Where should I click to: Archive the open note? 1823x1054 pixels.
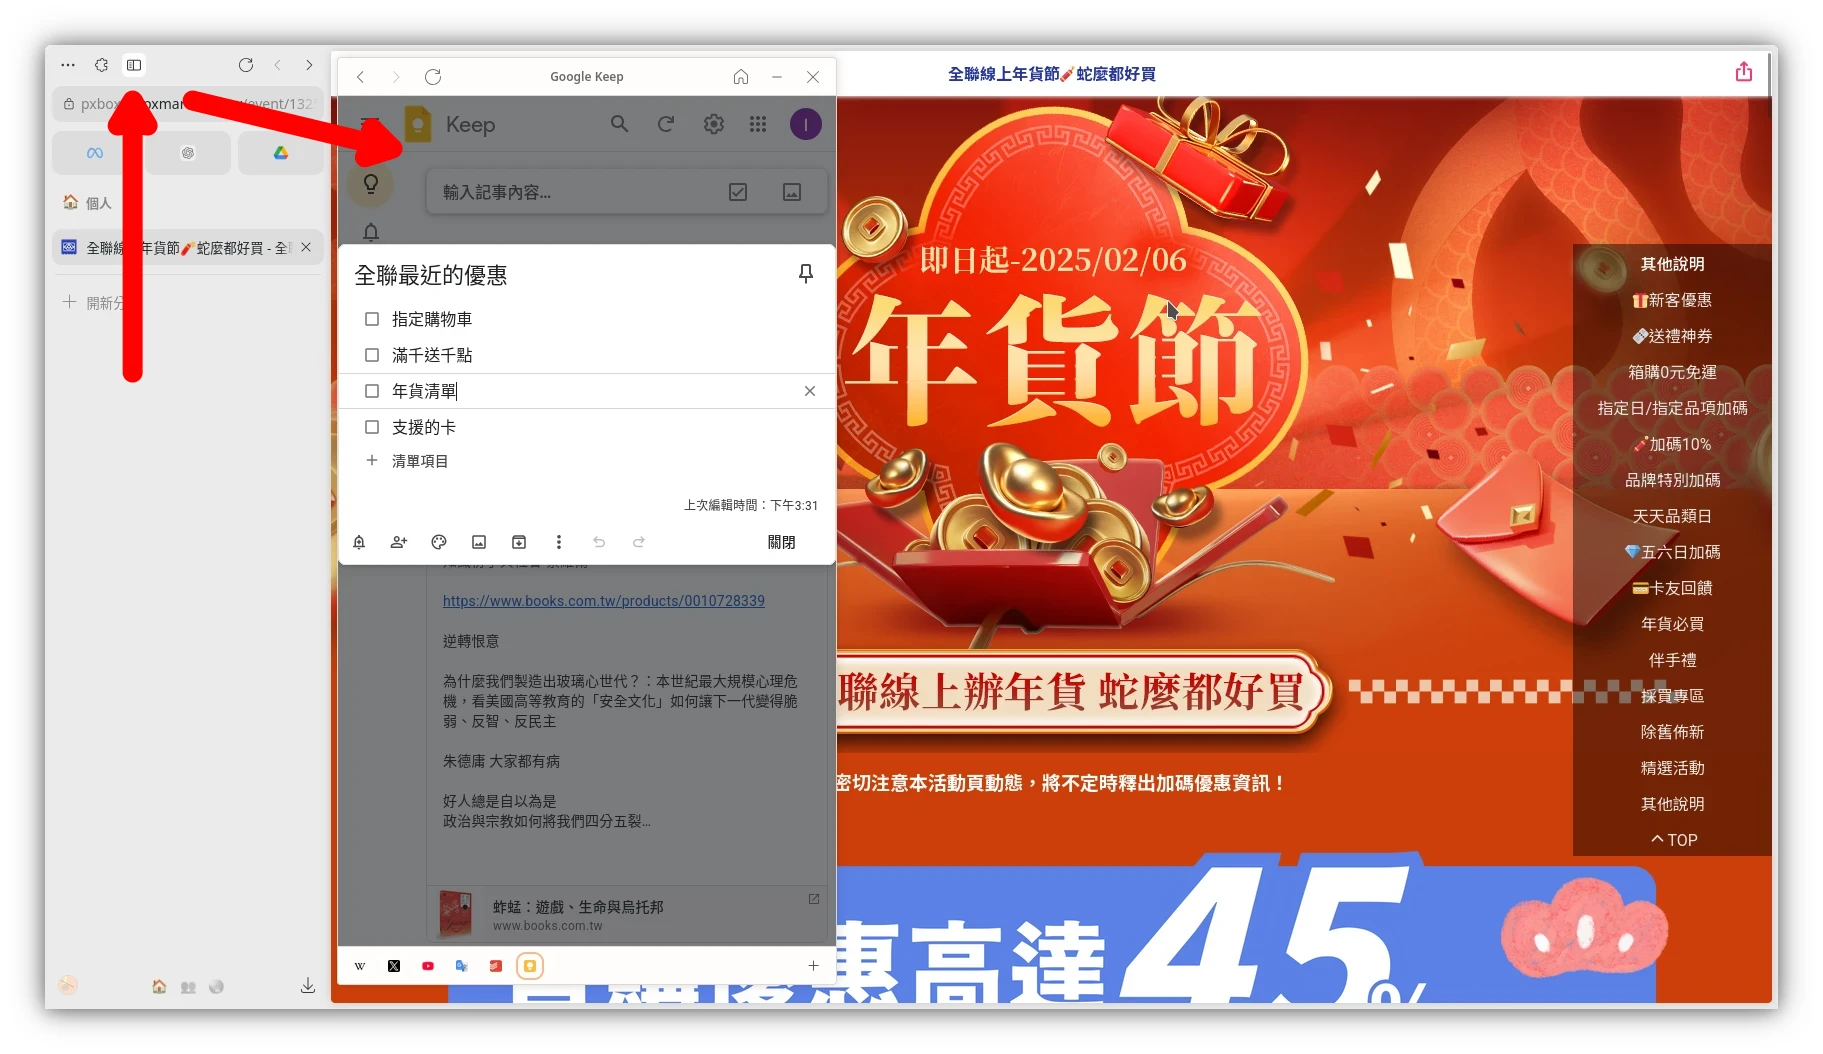click(x=519, y=542)
